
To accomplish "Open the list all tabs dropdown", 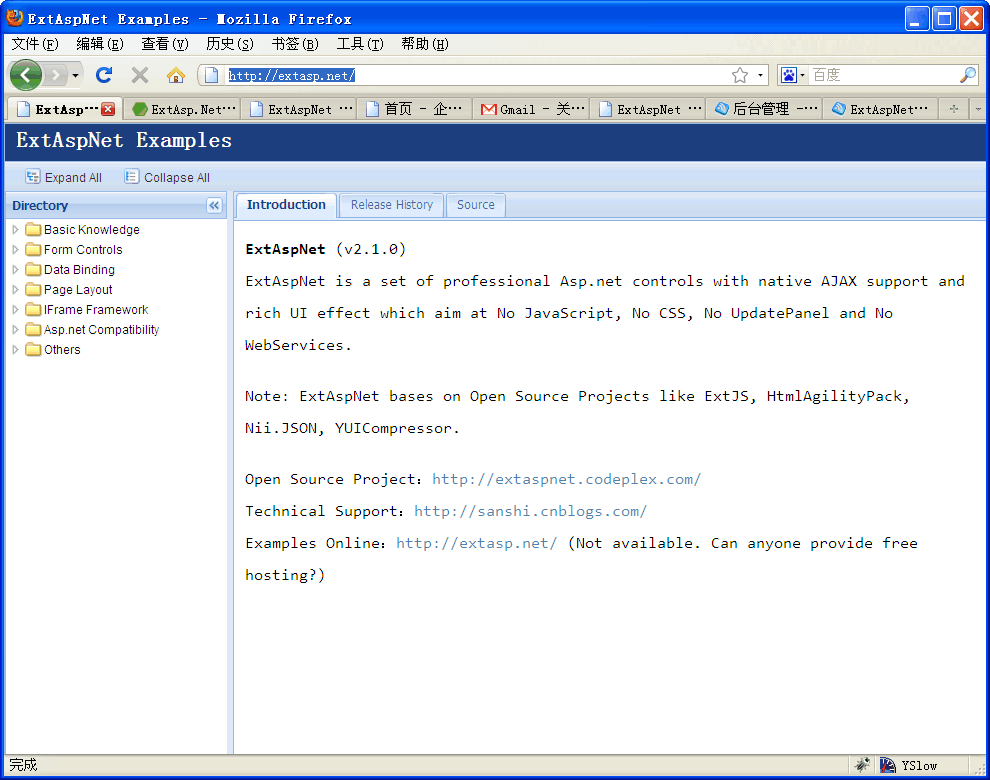I will pyautogui.click(x=978, y=109).
